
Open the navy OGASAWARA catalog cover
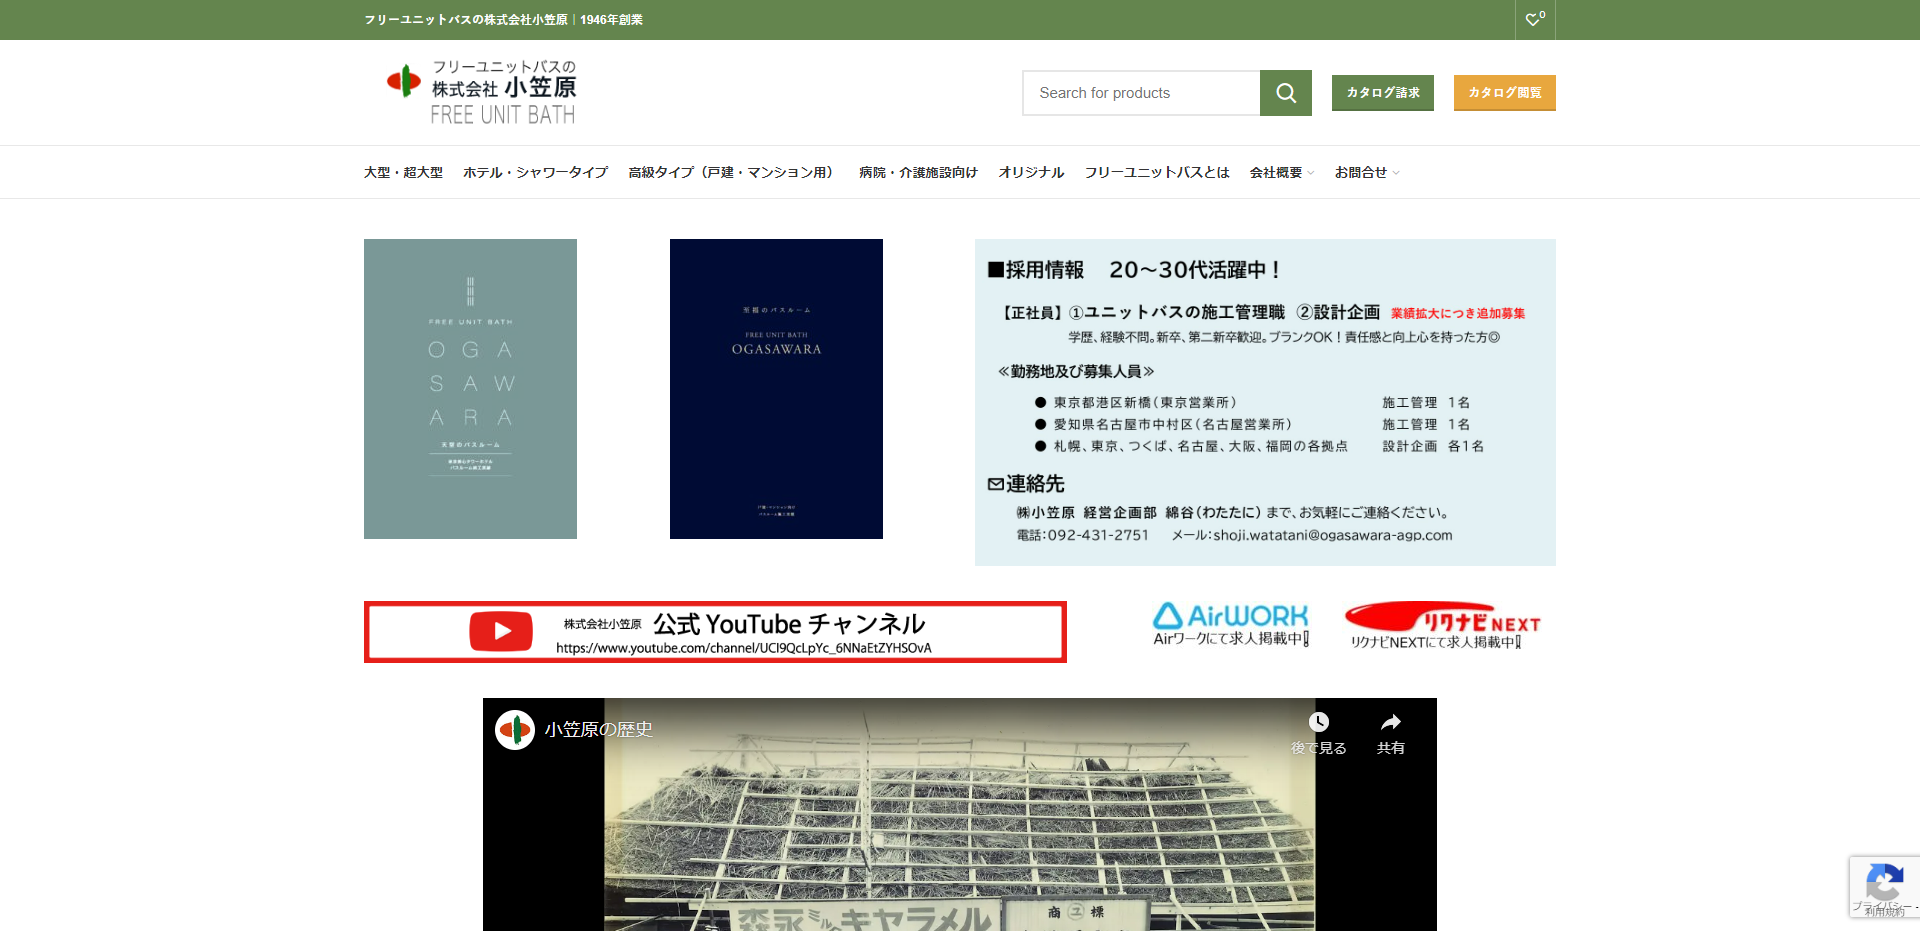[x=776, y=389]
